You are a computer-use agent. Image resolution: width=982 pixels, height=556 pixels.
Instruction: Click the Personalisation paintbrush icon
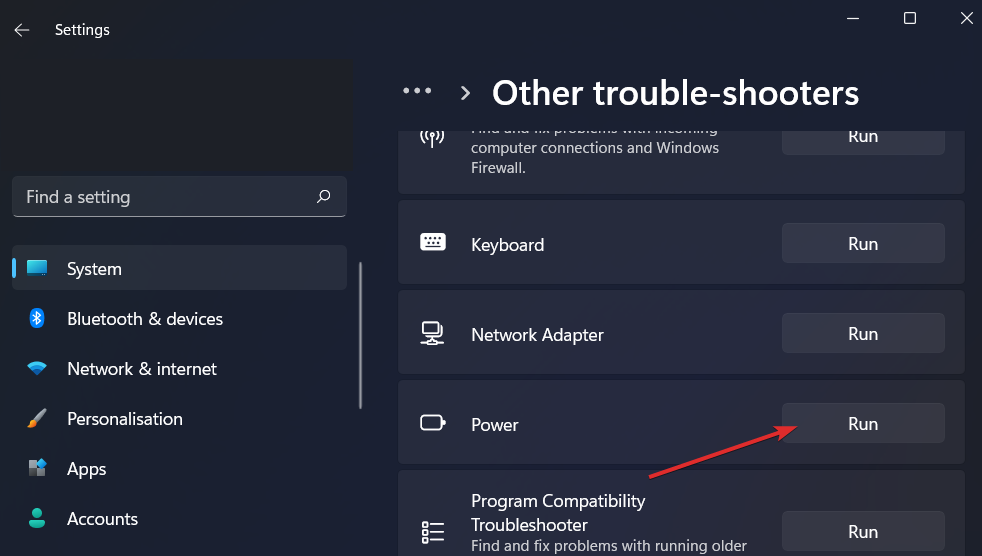click(37, 418)
